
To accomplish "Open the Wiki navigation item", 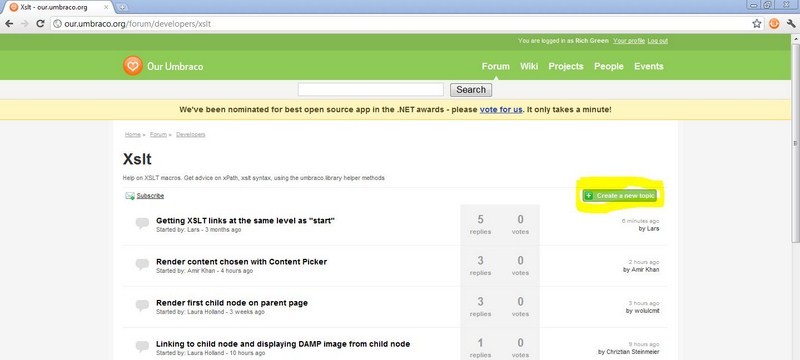I will 529,66.
